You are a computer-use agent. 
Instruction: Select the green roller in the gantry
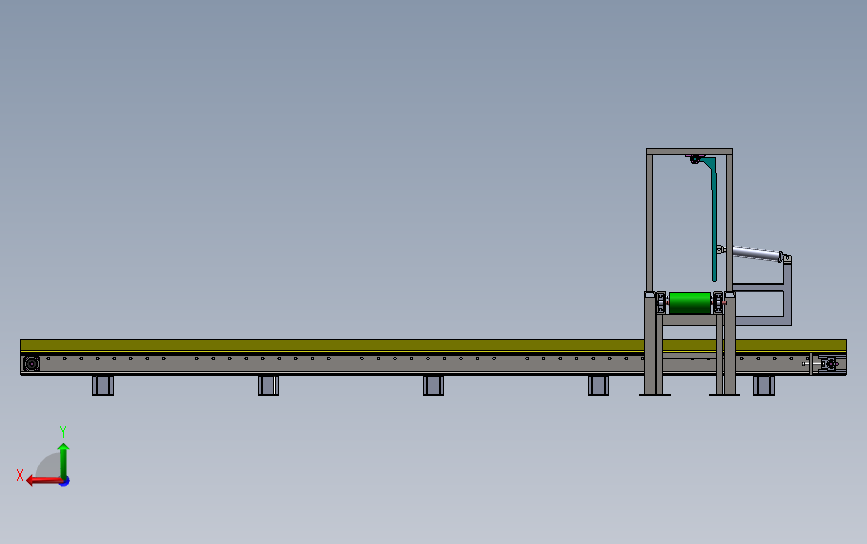pyautogui.click(x=690, y=303)
